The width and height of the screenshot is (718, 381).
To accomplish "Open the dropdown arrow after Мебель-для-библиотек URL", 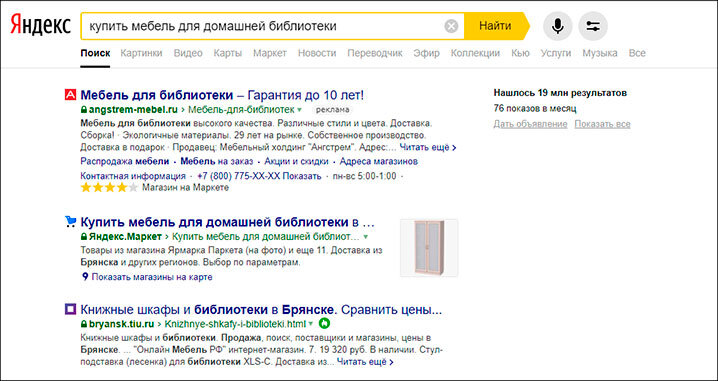I will [x=299, y=110].
